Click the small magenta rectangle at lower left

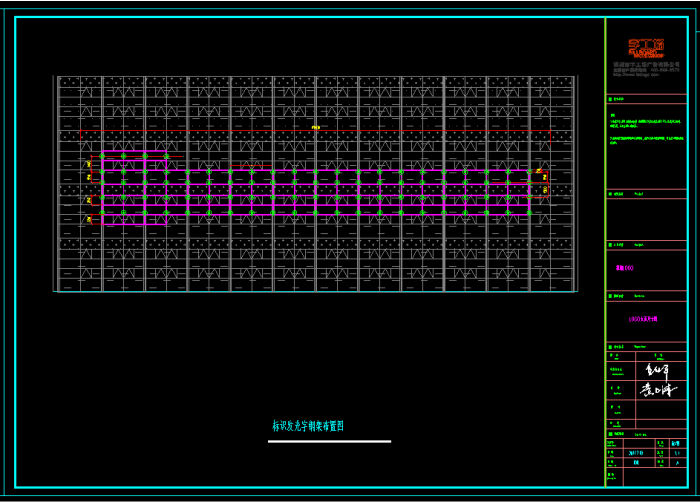[x=134, y=219]
